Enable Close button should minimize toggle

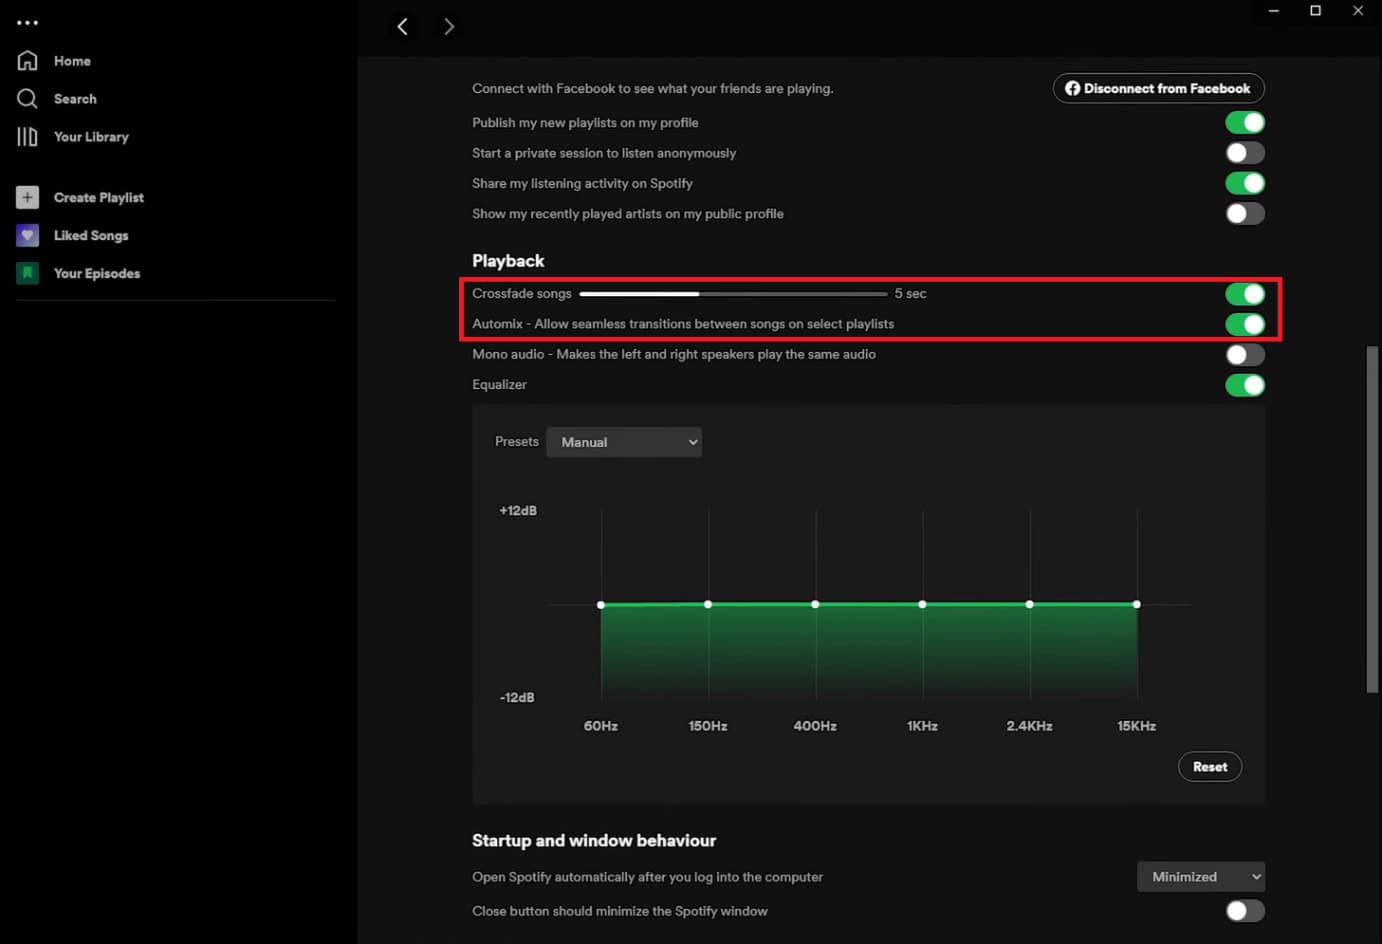[x=1245, y=911]
